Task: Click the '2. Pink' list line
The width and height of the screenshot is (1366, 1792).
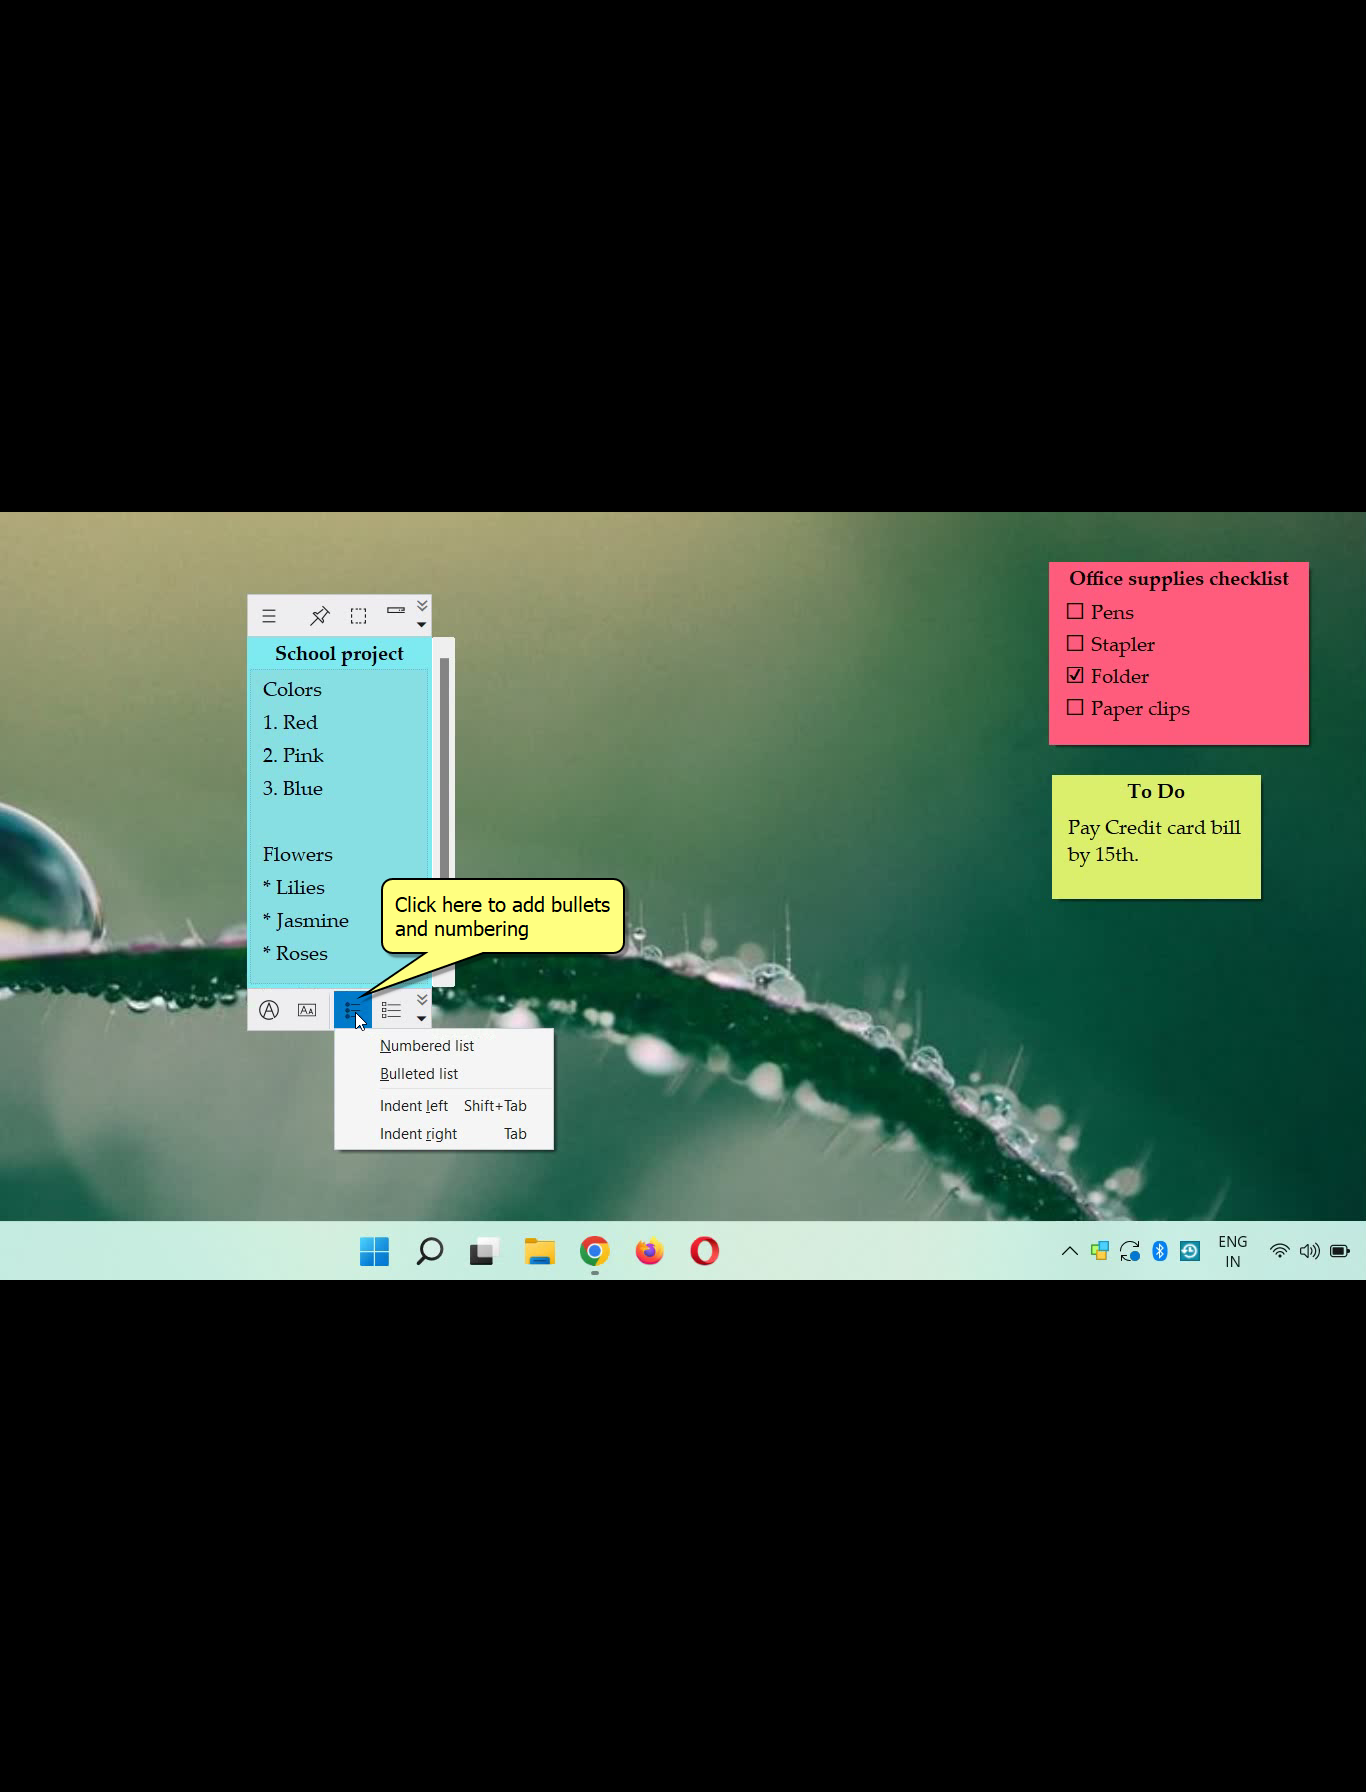Action: pyautogui.click(x=293, y=755)
